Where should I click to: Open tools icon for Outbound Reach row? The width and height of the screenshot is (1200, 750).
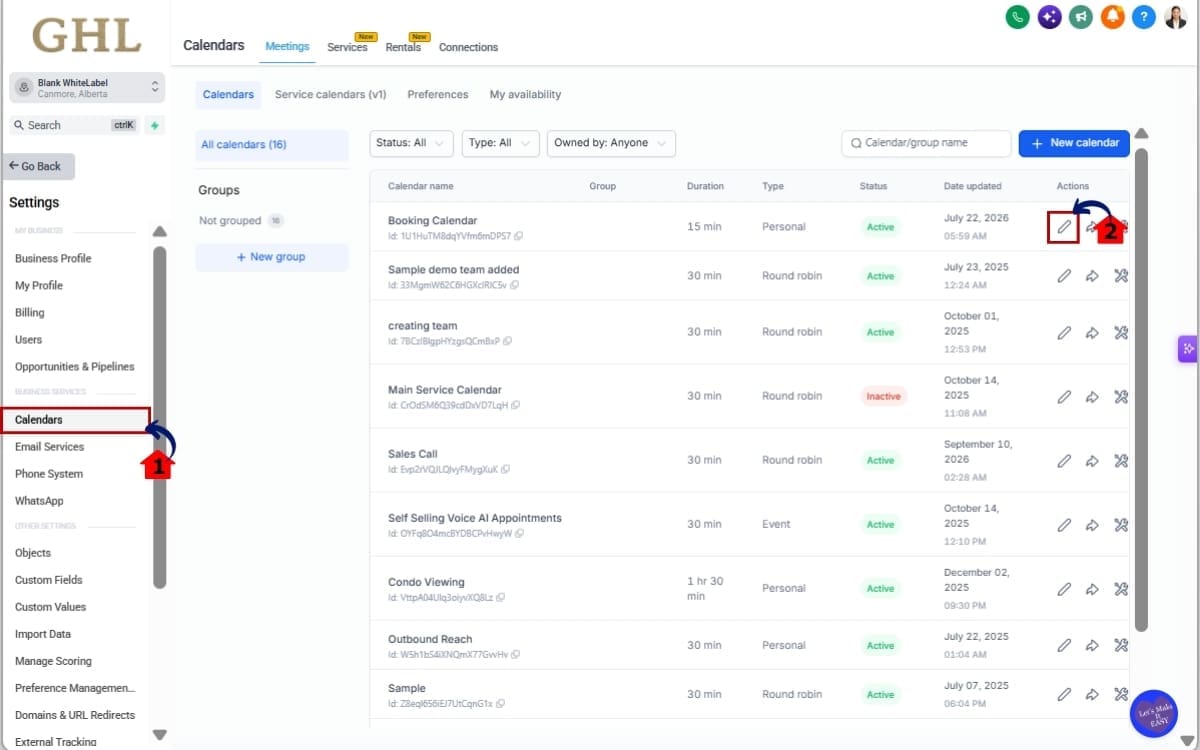click(1120, 646)
